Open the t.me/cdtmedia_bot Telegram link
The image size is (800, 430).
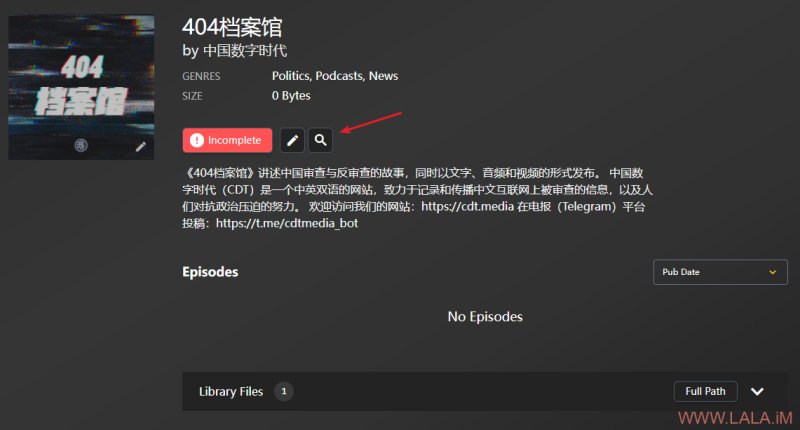(x=287, y=223)
